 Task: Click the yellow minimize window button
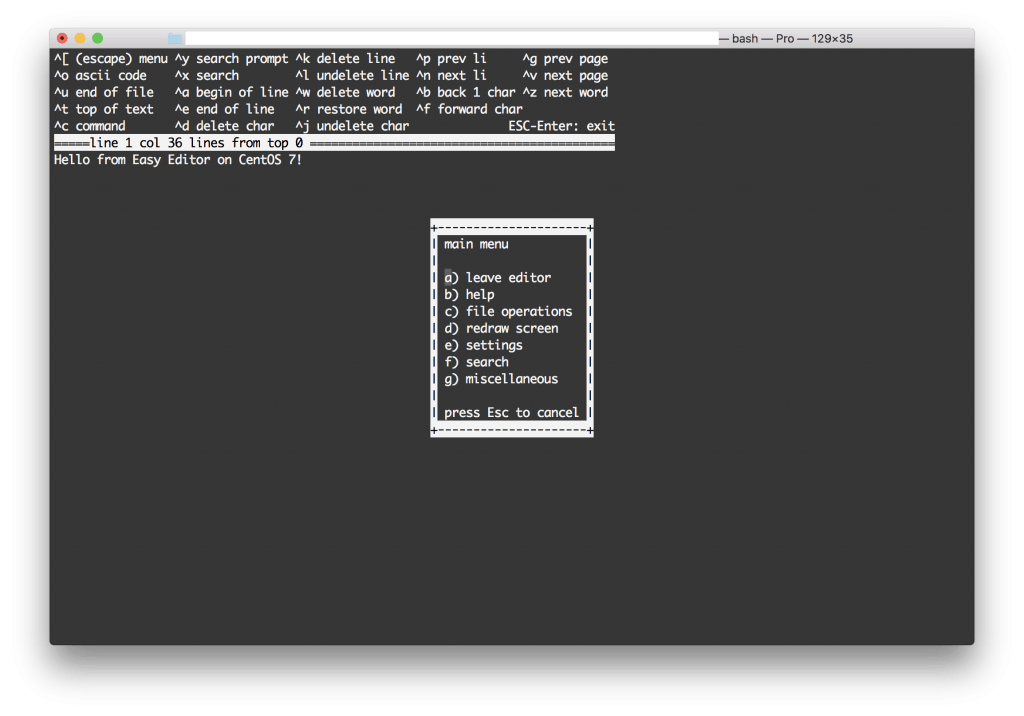point(80,38)
